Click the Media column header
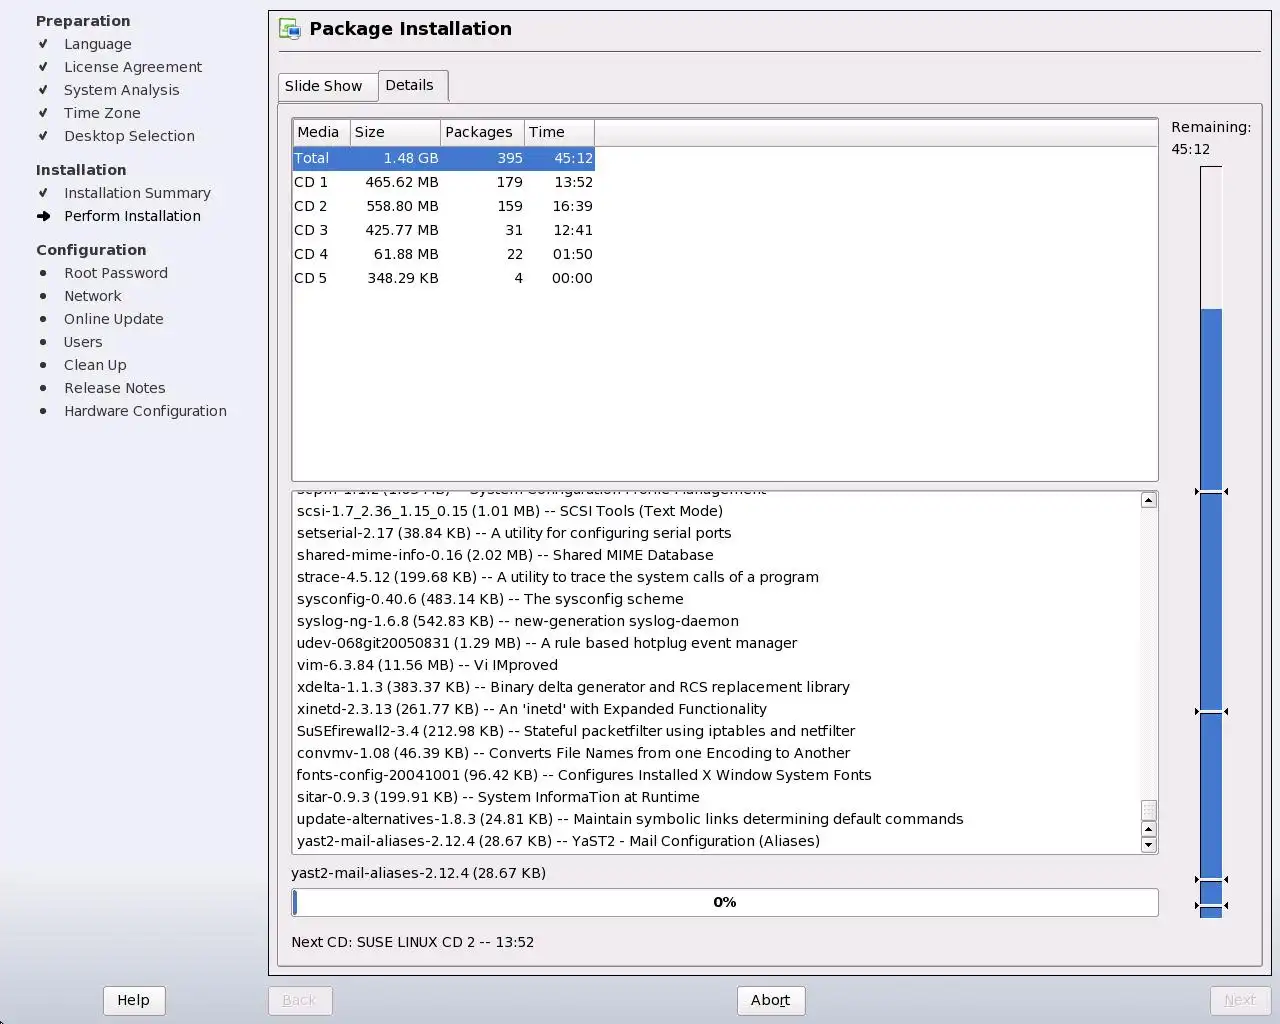The height and width of the screenshot is (1024, 1280). [x=321, y=132]
